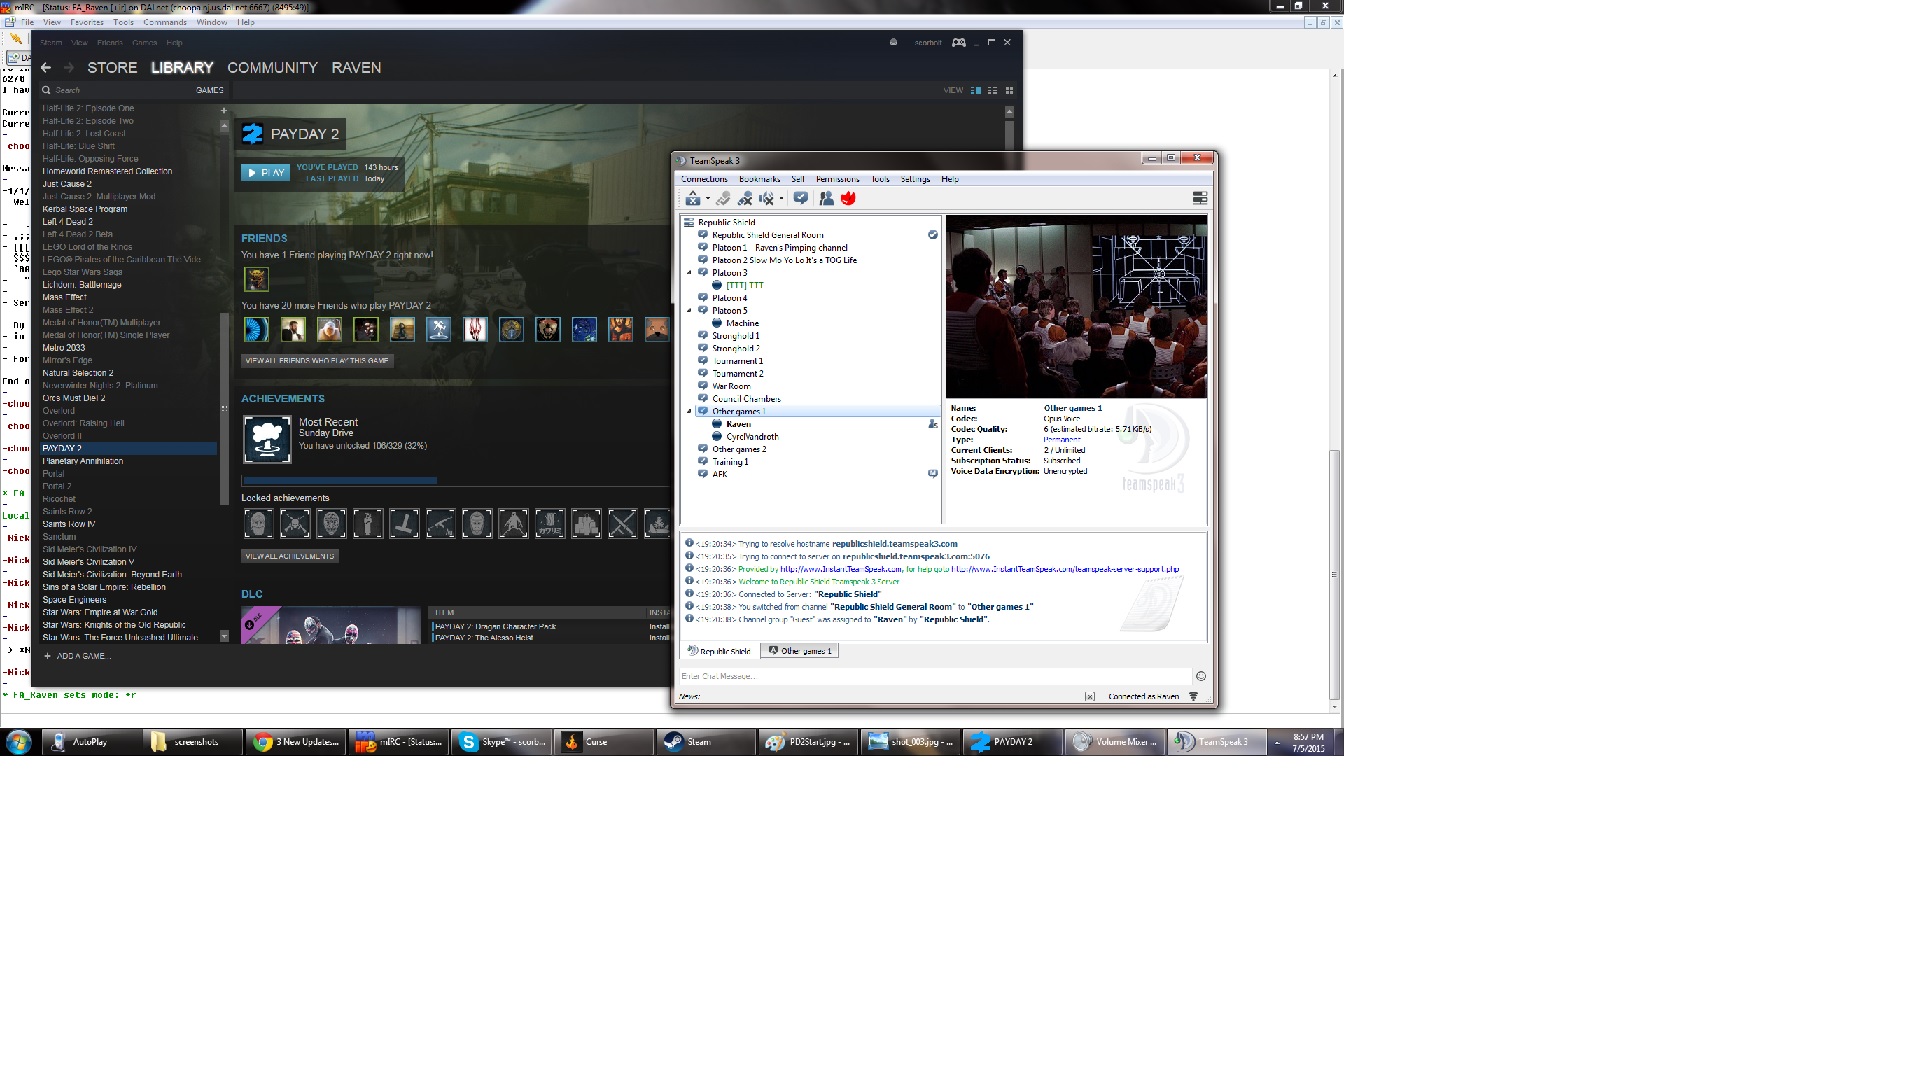Open dropdown arrow beside away status icon
Image resolution: width=1920 pixels, height=1080 pixels.
[708, 199]
